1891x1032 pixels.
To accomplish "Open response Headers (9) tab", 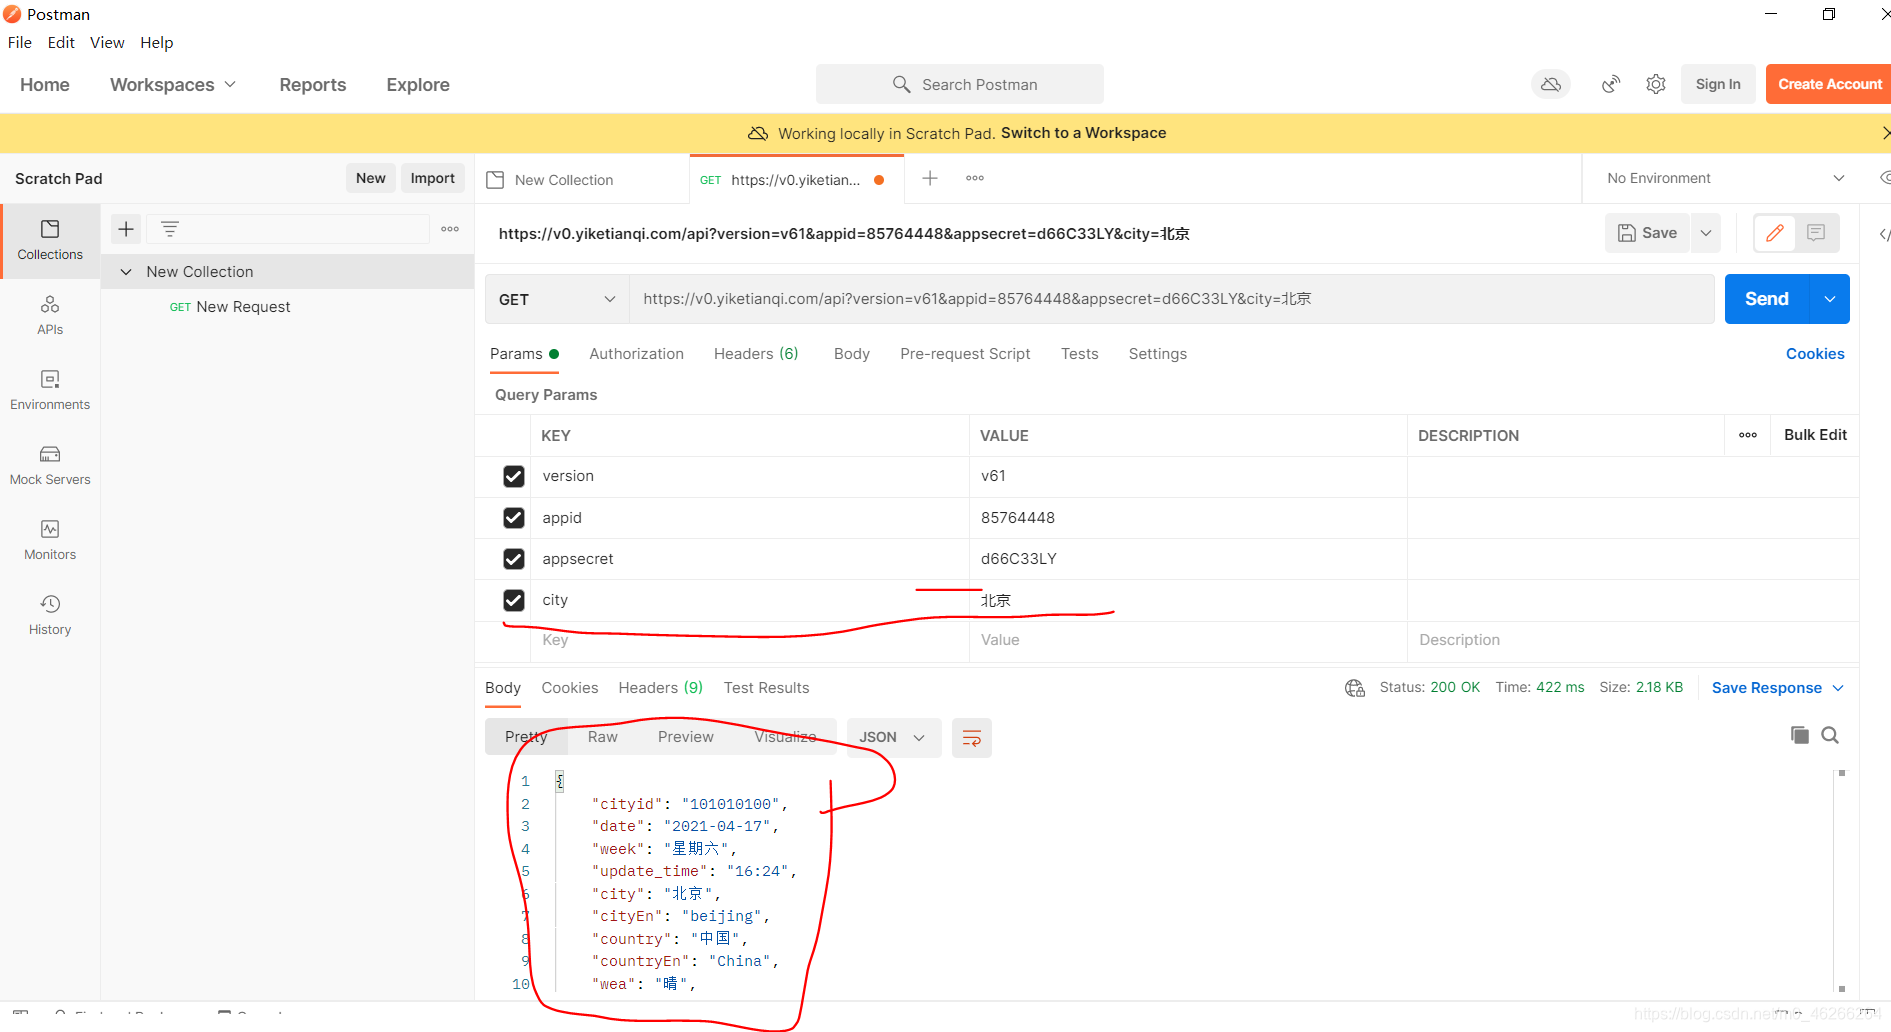I will pyautogui.click(x=661, y=688).
